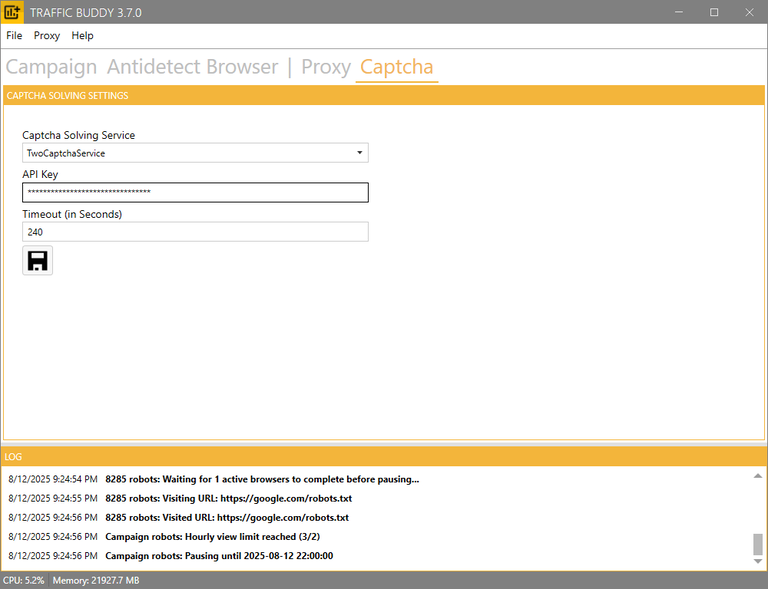The height and width of the screenshot is (589, 768).
Task: Select the Captcha tab
Action: click(x=397, y=67)
